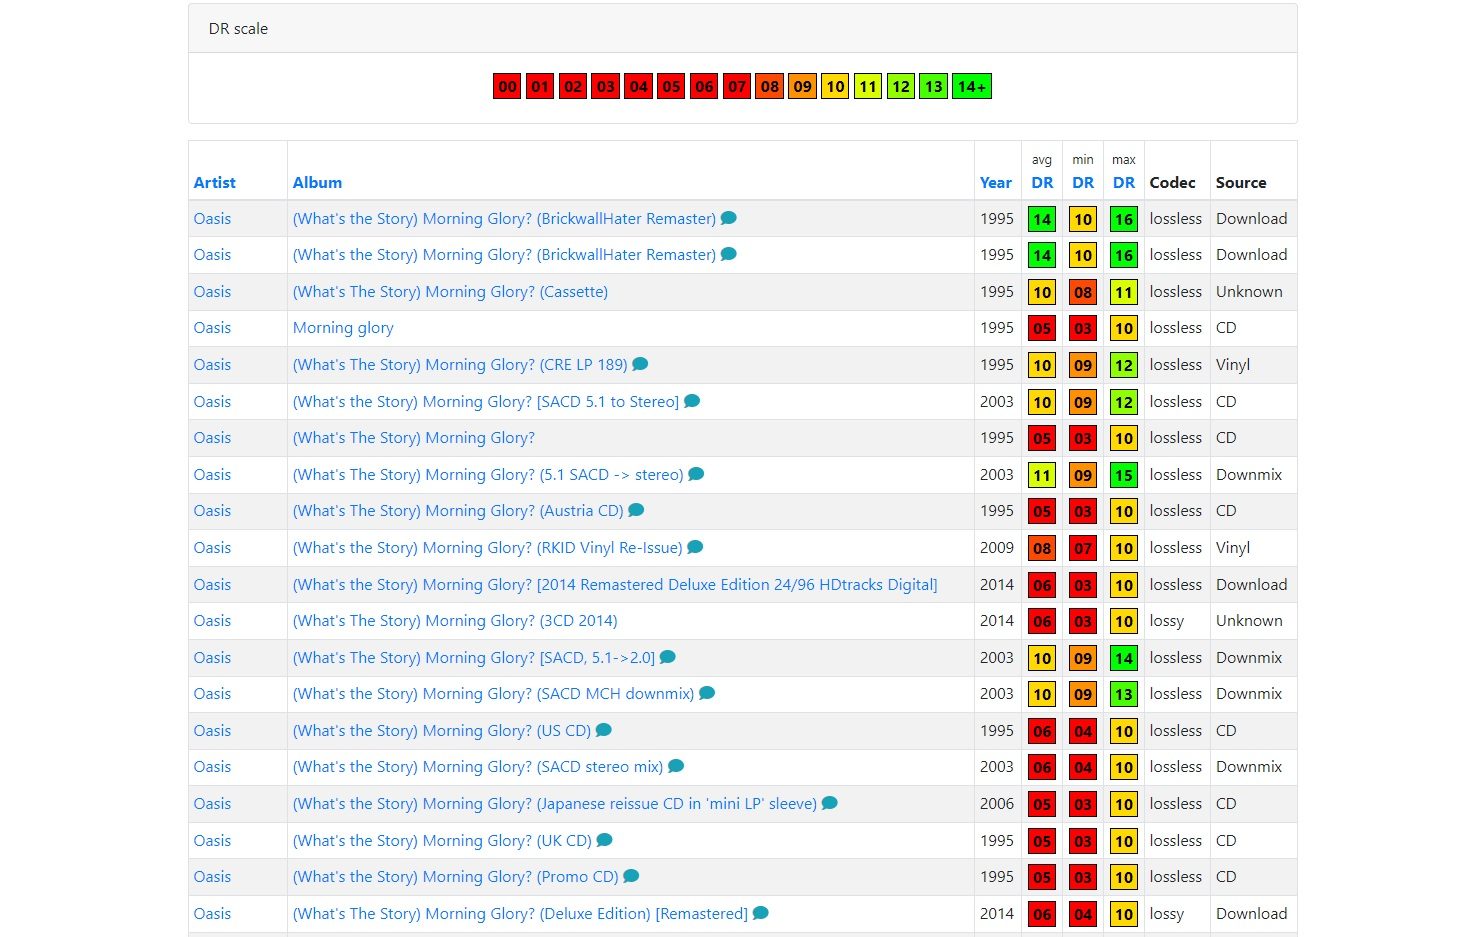Sort table by Artist column
The width and height of the screenshot is (1473, 937).
214,182
